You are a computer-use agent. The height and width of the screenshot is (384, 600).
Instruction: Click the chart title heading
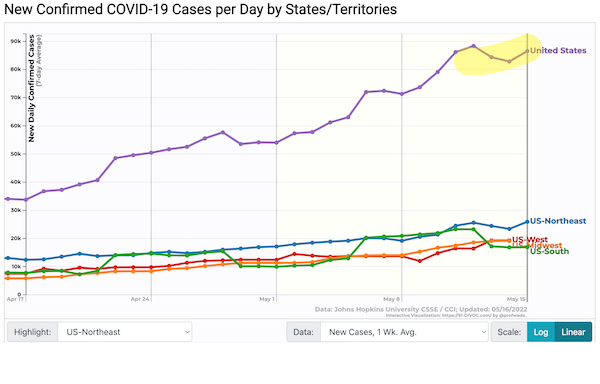(201, 9)
